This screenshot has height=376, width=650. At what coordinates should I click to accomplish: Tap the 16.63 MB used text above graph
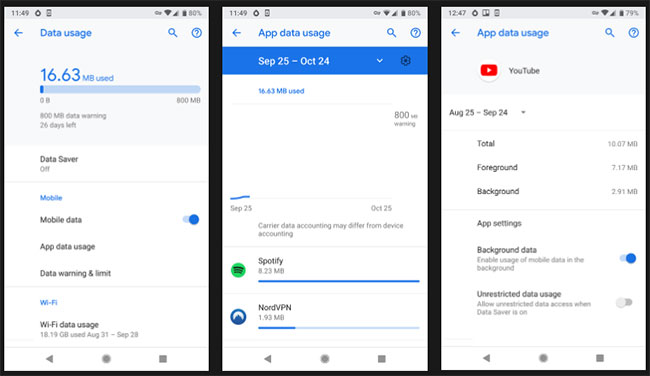tap(281, 91)
